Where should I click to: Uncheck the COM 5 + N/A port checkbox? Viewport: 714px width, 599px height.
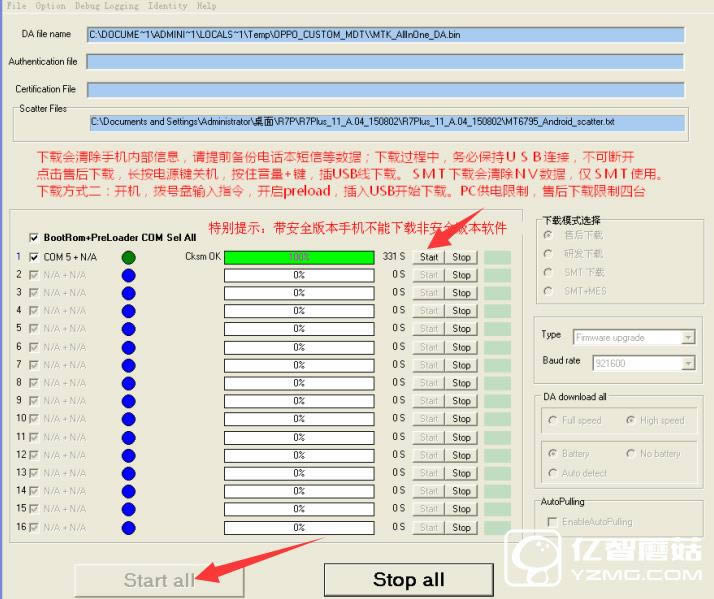[35, 257]
